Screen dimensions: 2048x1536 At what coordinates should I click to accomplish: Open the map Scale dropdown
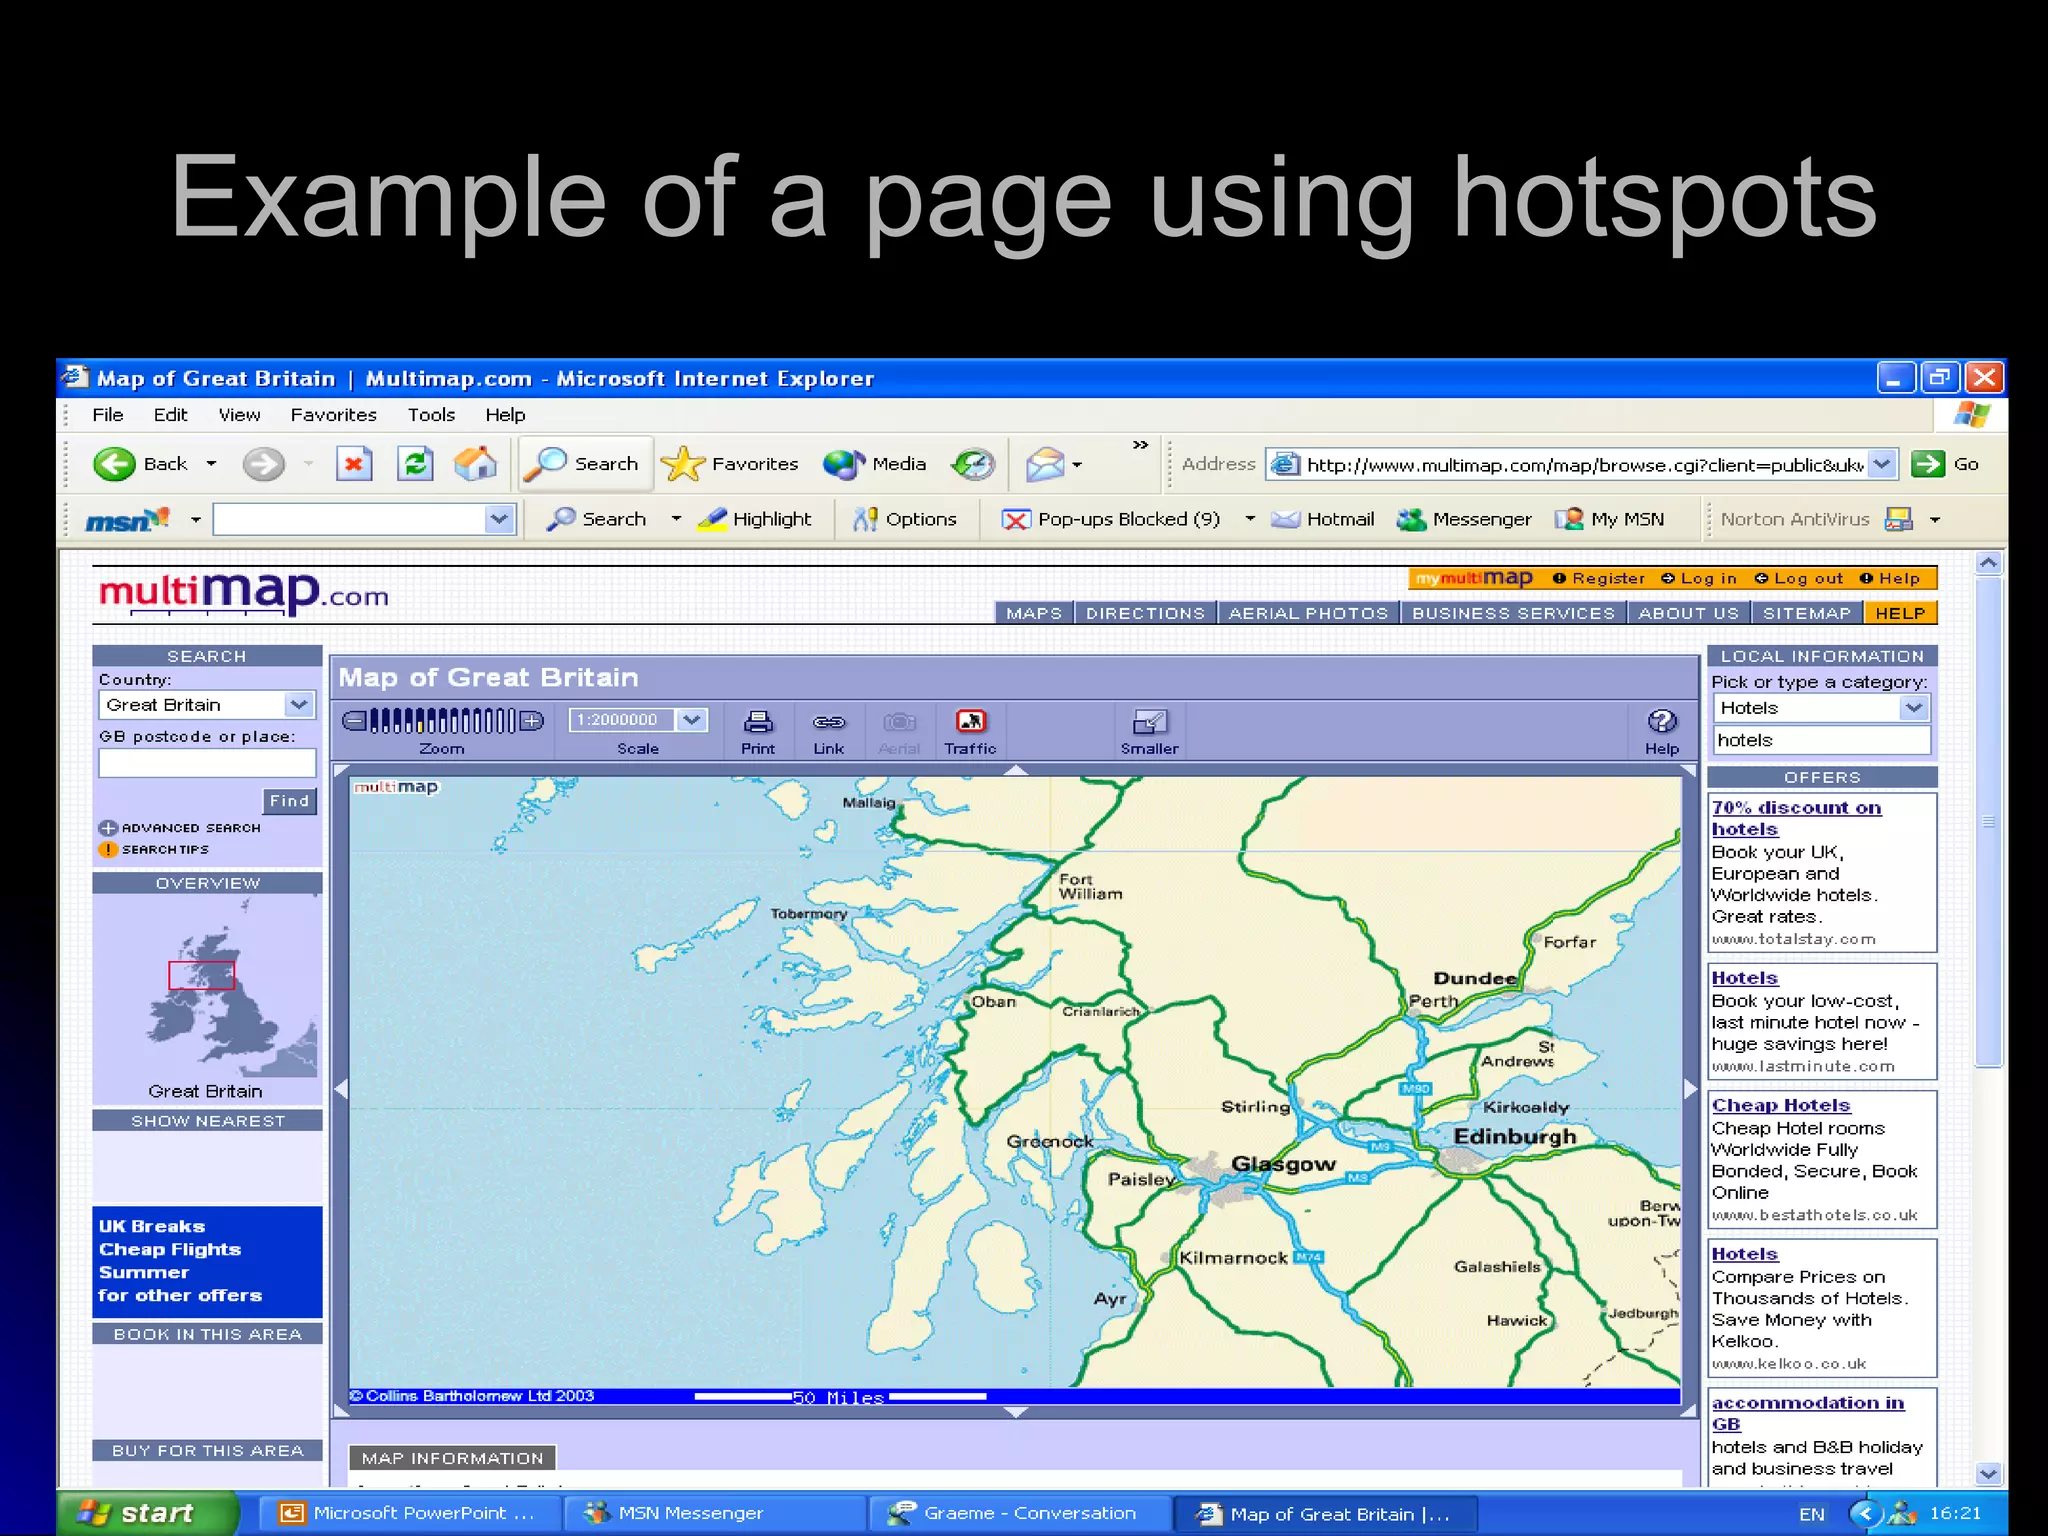click(x=691, y=720)
